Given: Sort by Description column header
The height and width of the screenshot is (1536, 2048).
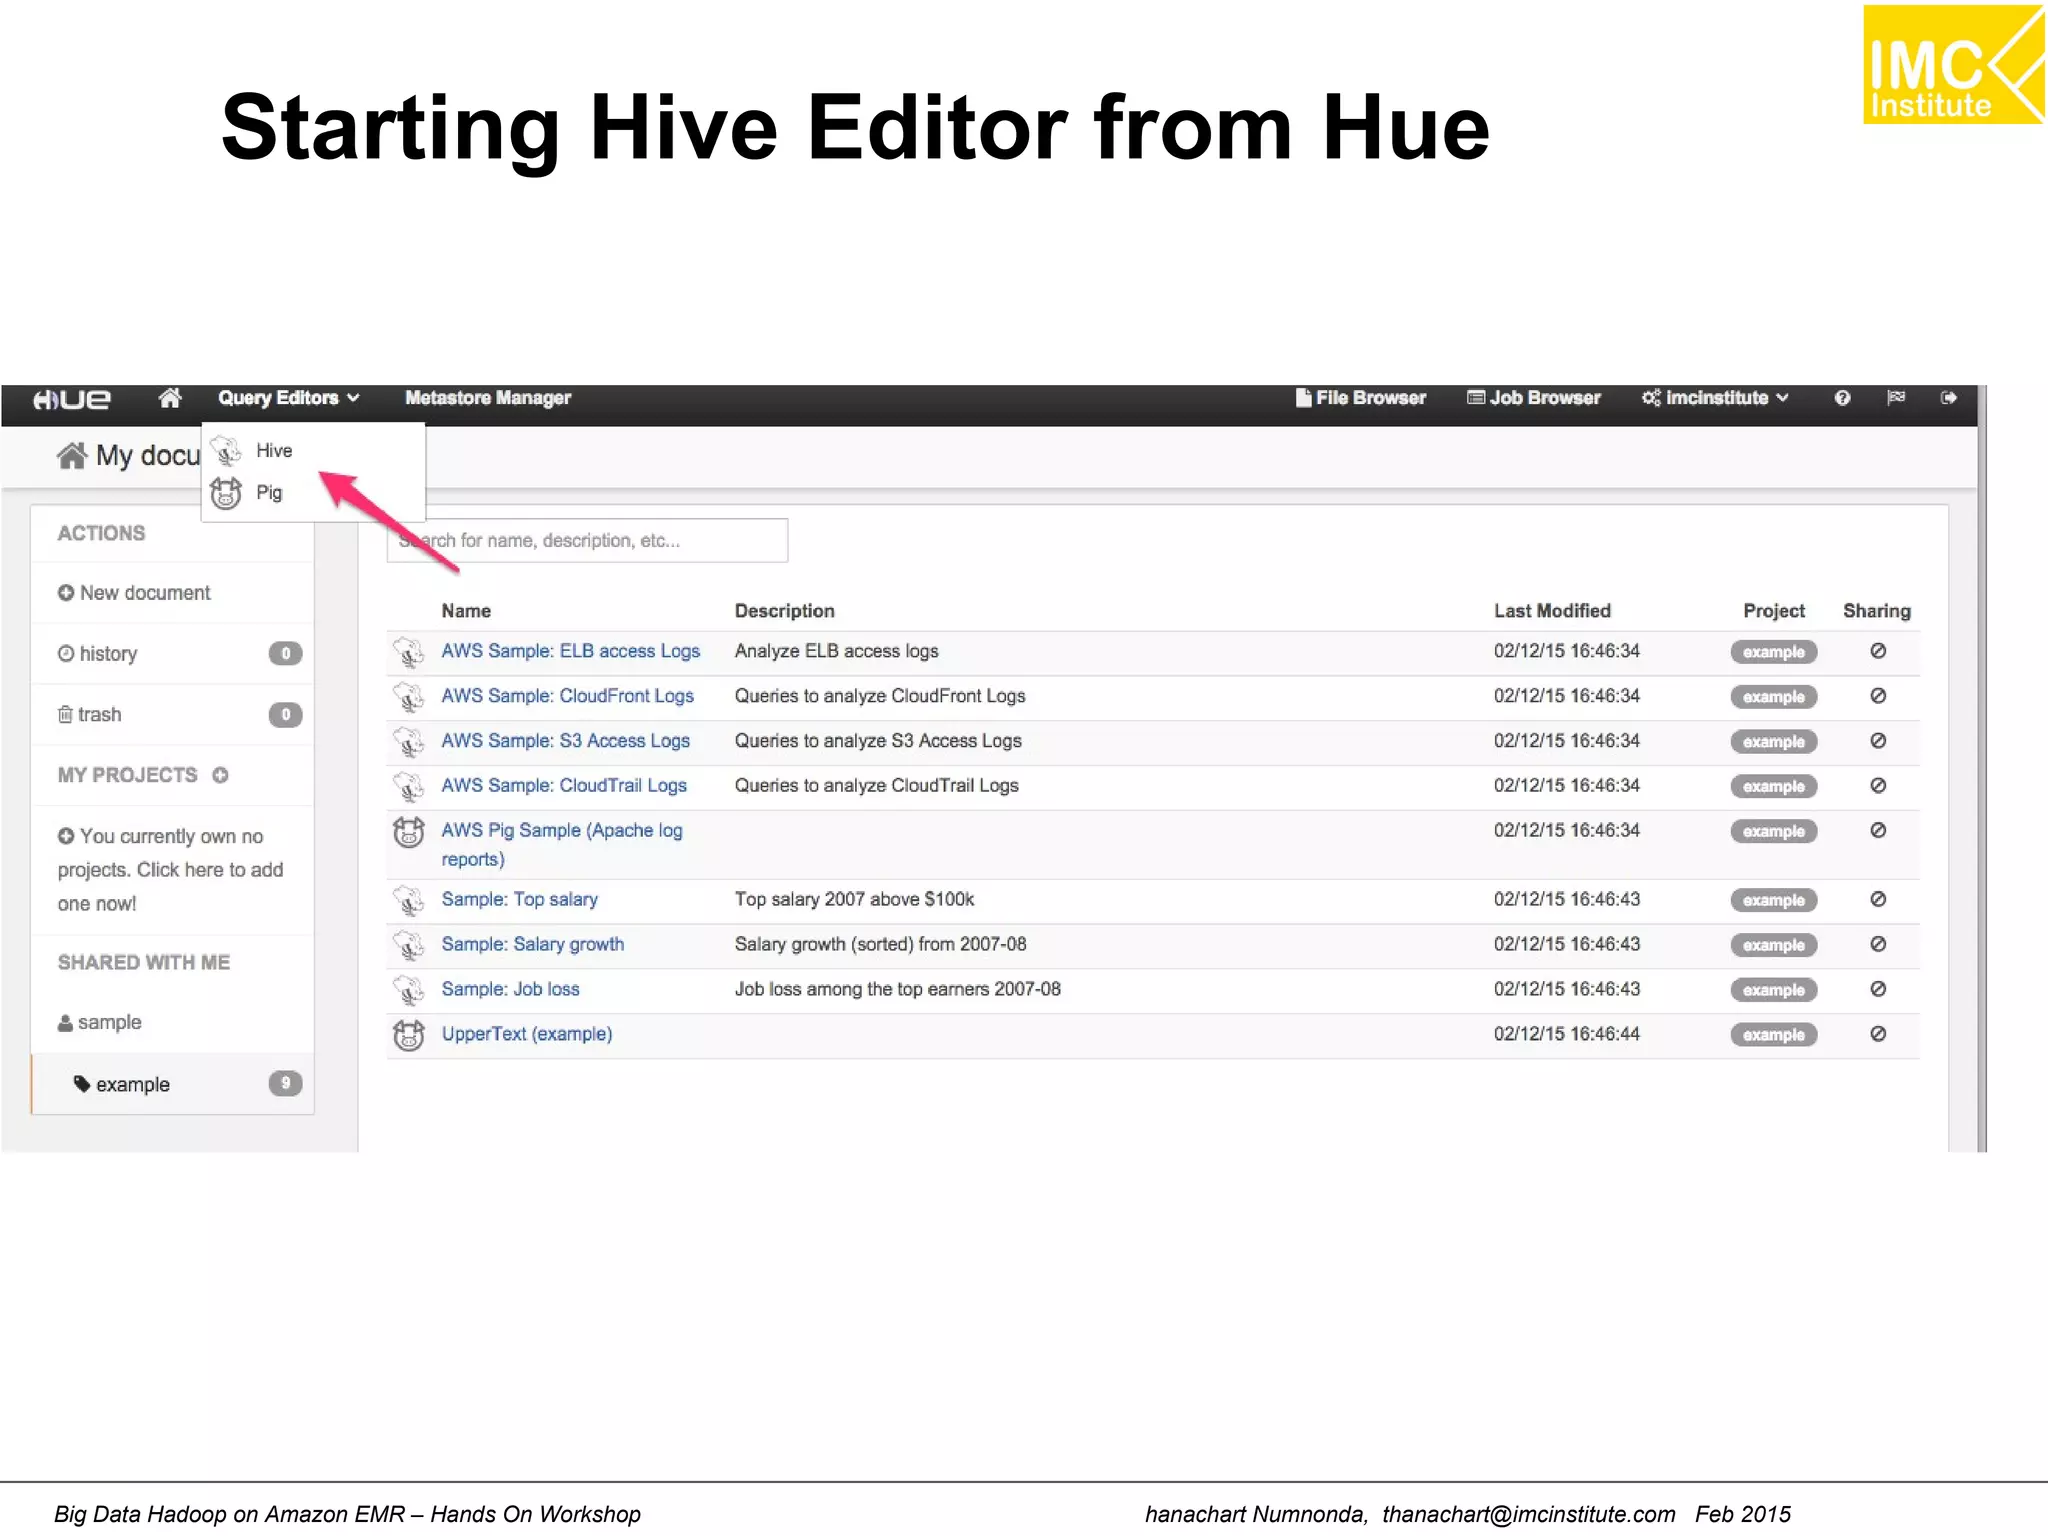Looking at the screenshot, I should click(x=784, y=611).
